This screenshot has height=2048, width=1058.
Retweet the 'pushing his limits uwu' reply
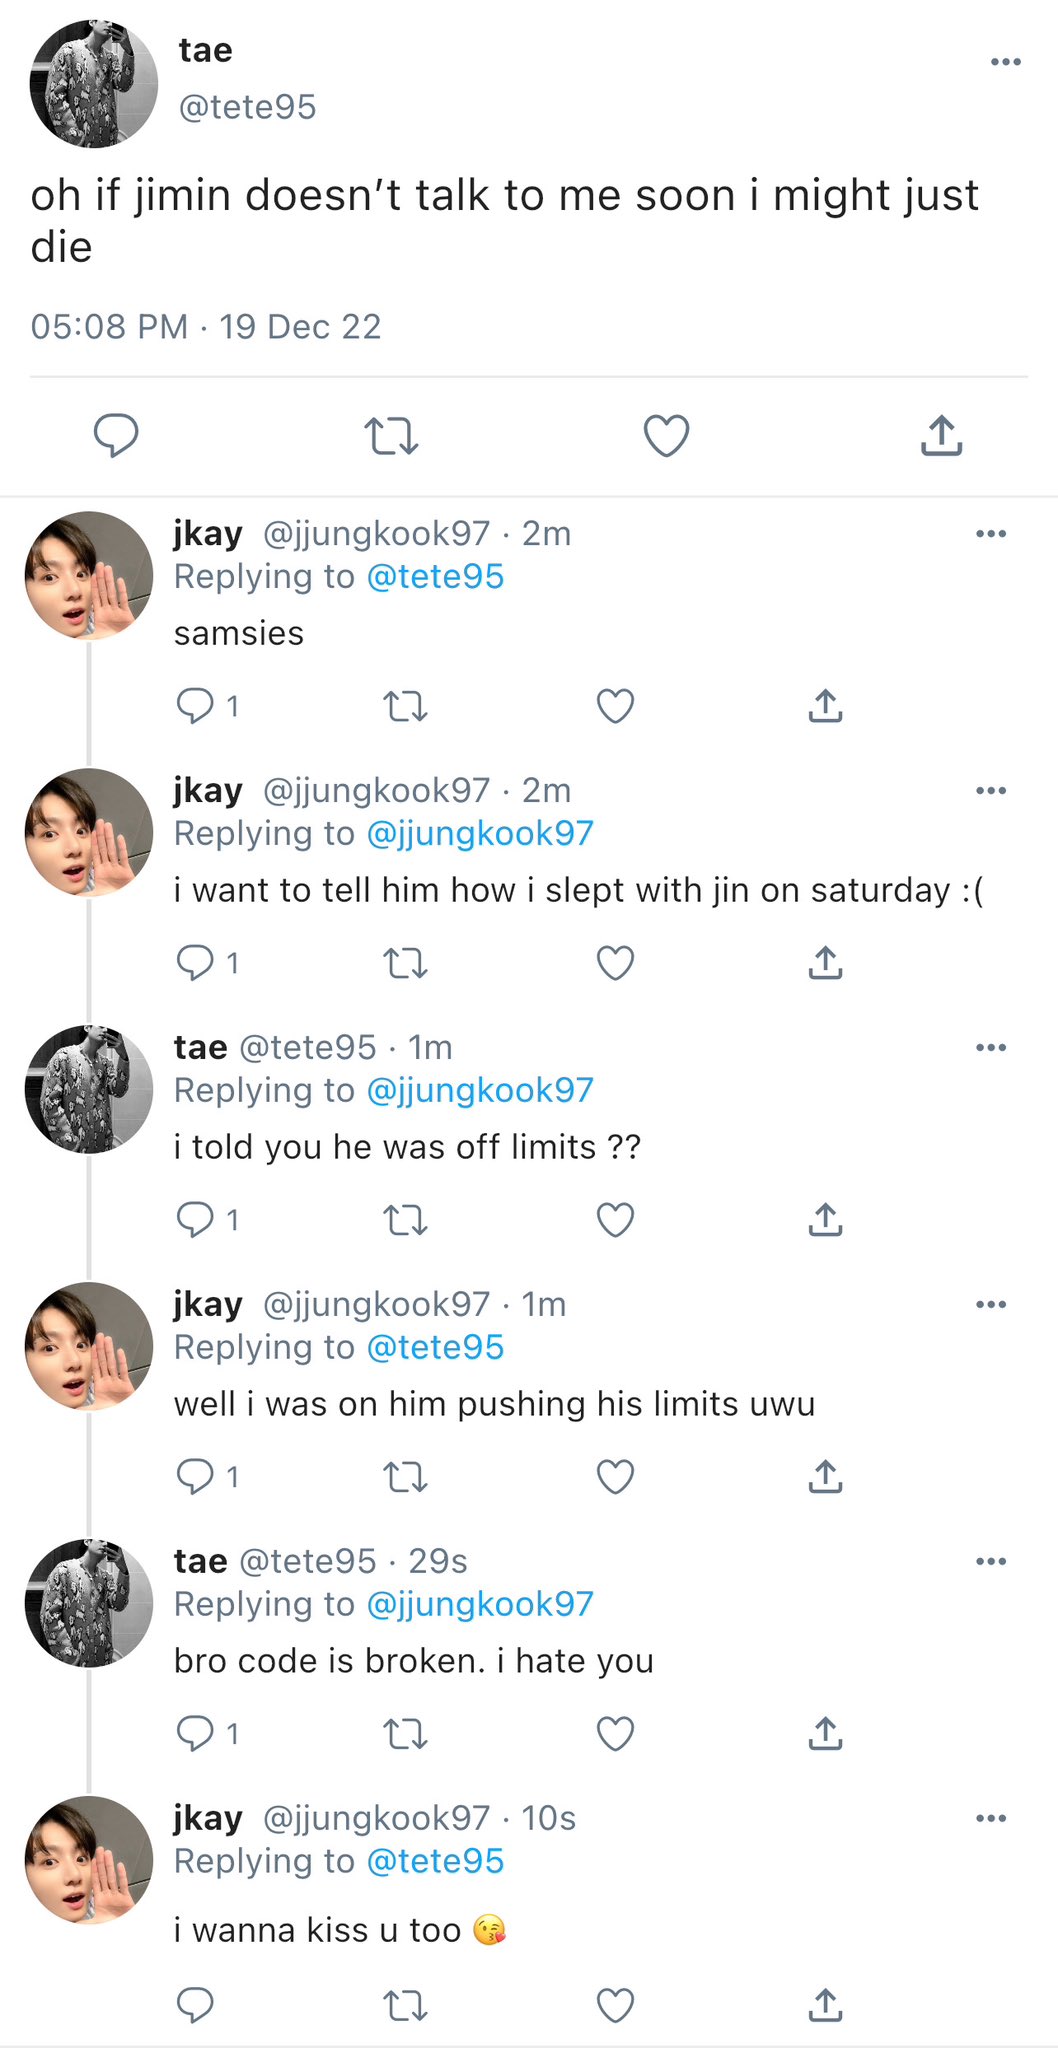tap(406, 1477)
